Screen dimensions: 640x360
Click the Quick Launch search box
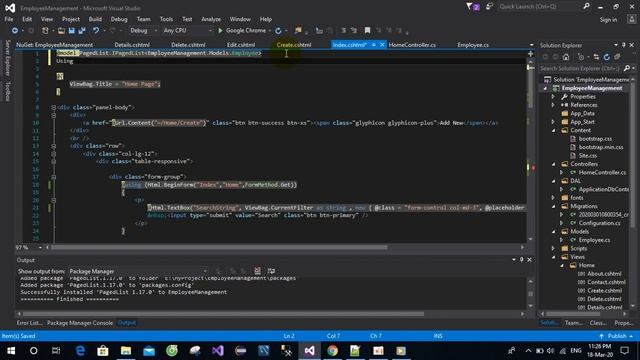540,7
